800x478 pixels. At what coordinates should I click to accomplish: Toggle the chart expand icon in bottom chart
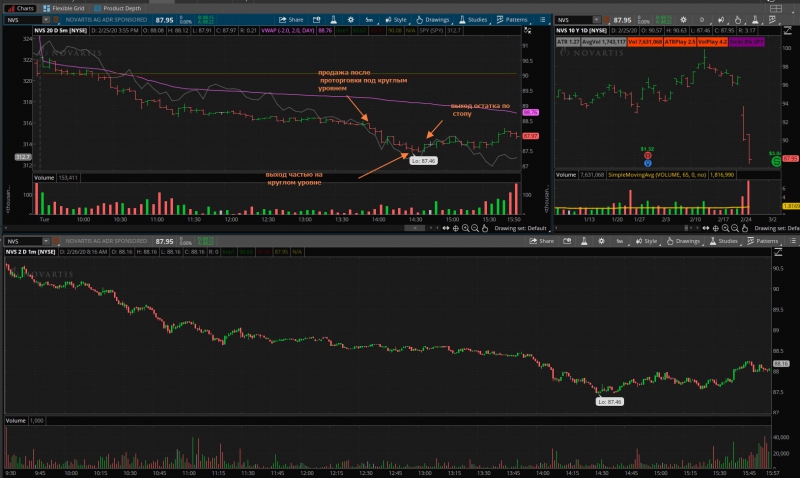click(x=778, y=251)
